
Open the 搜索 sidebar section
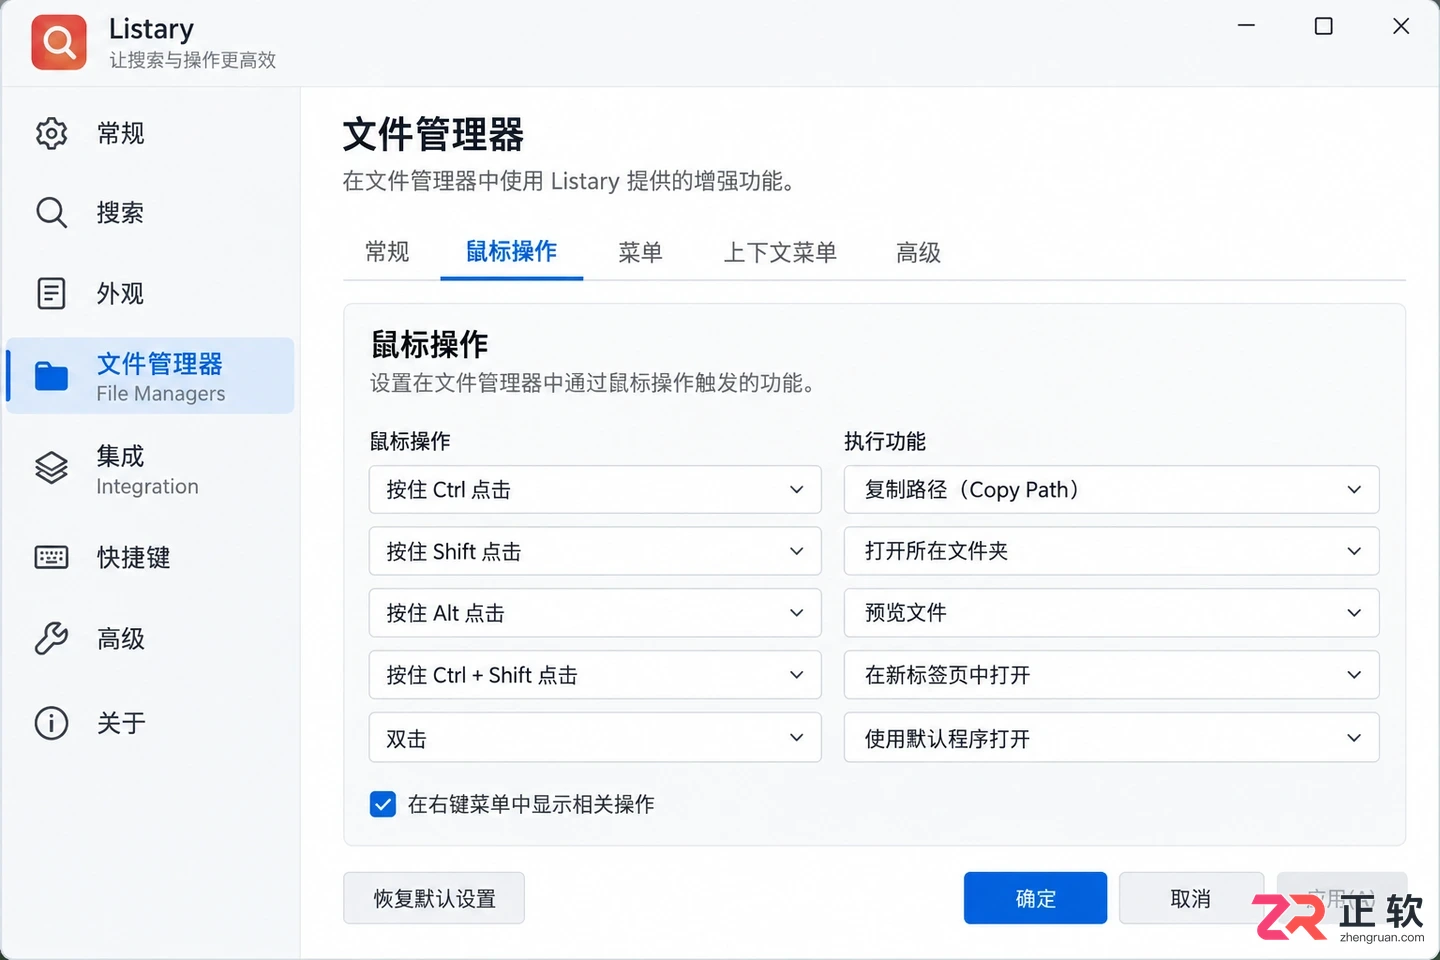click(x=150, y=213)
